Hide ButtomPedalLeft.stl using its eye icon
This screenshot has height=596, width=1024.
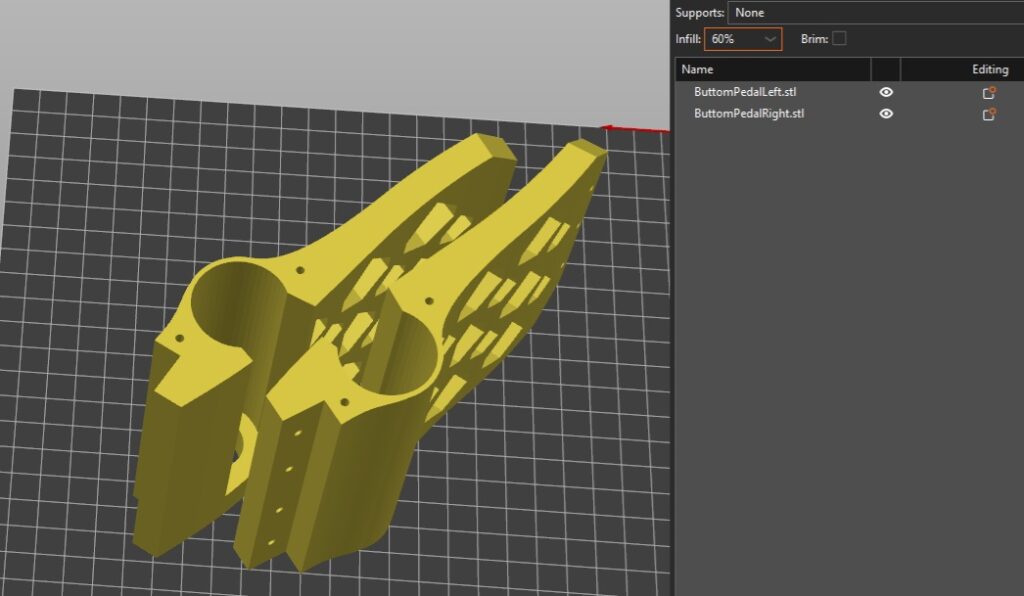(886, 92)
